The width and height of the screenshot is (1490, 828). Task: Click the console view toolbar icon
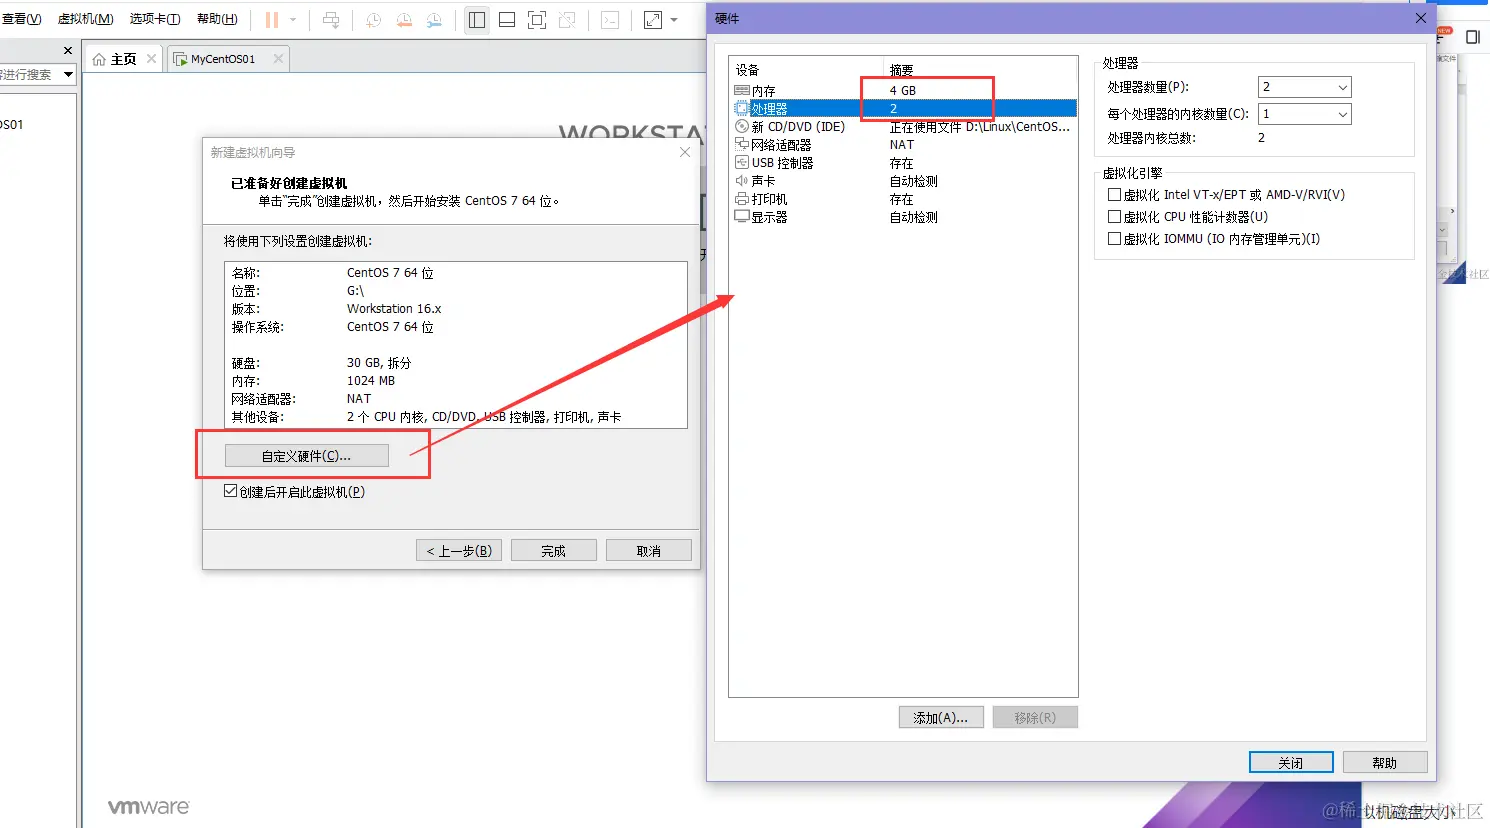tap(610, 20)
